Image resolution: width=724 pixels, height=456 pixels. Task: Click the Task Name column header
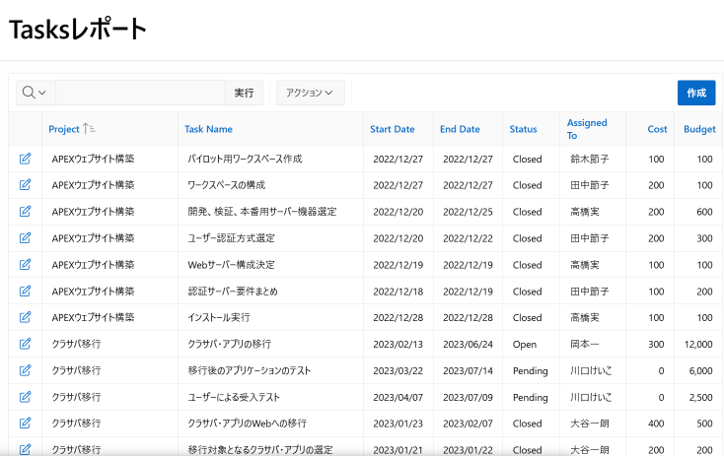click(208, 129)
